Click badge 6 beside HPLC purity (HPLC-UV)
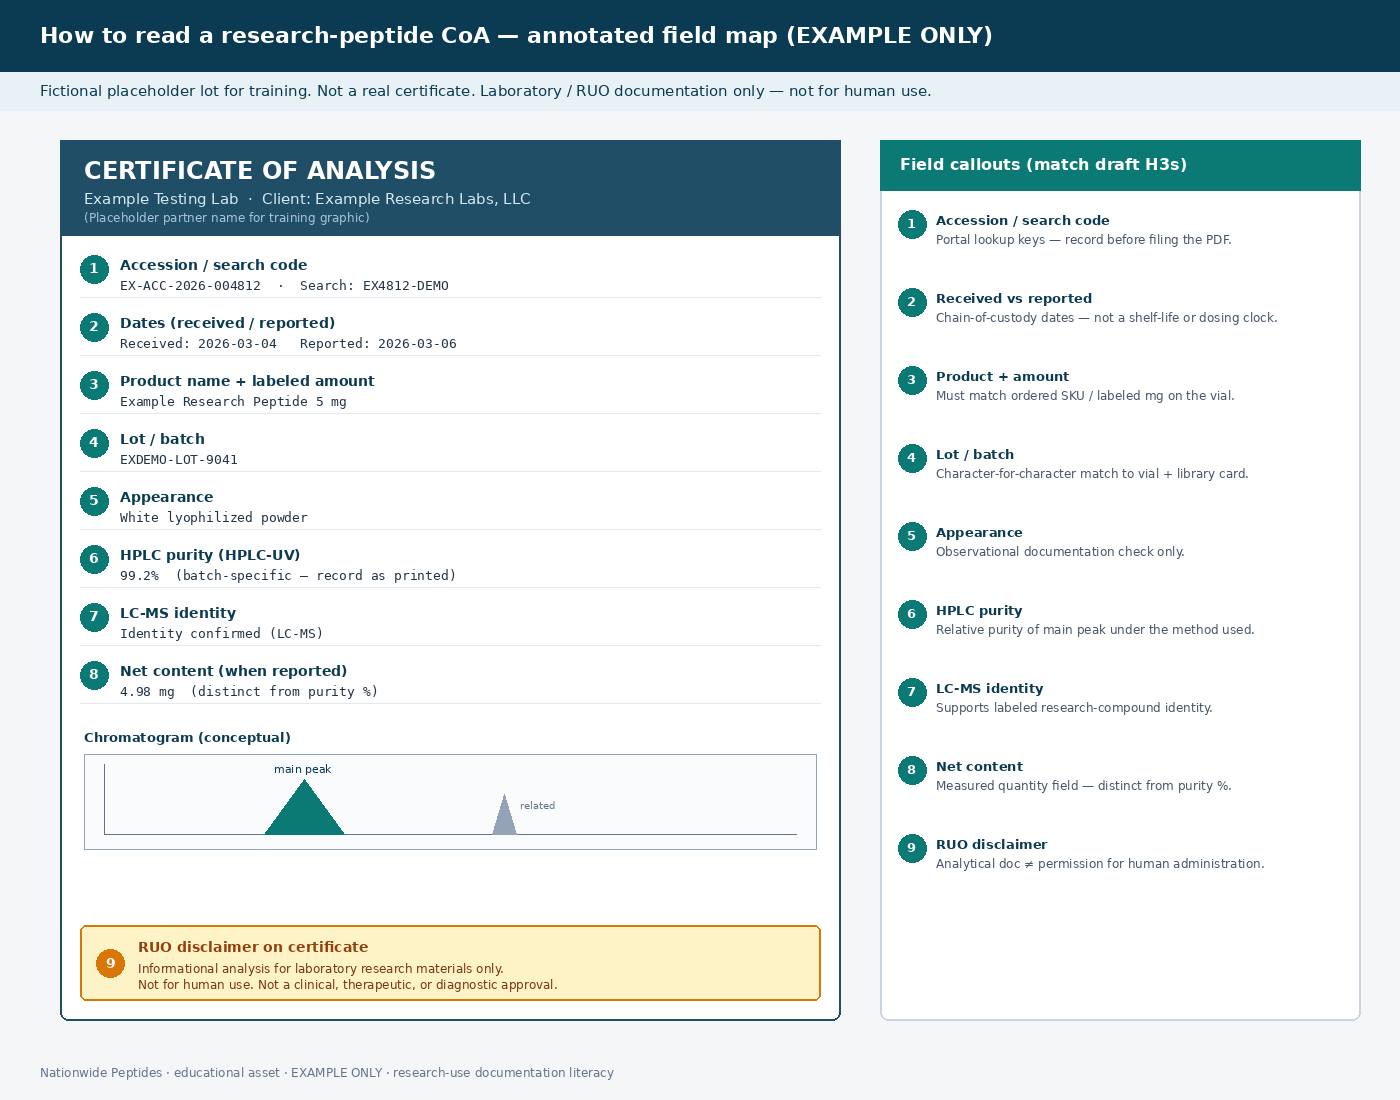 pyautogui.click(x=94, y=559)
